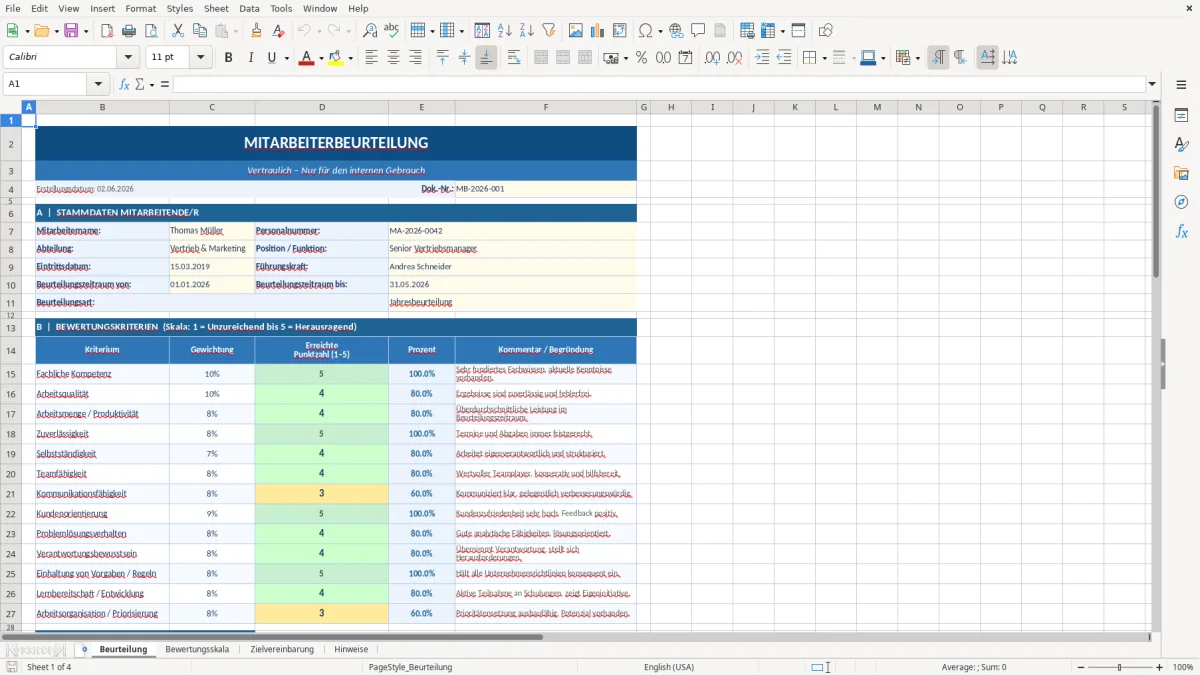Click the font color red A
This screenshot has height=675, width=1200.
pyautogui.click(x=305, y=58)
